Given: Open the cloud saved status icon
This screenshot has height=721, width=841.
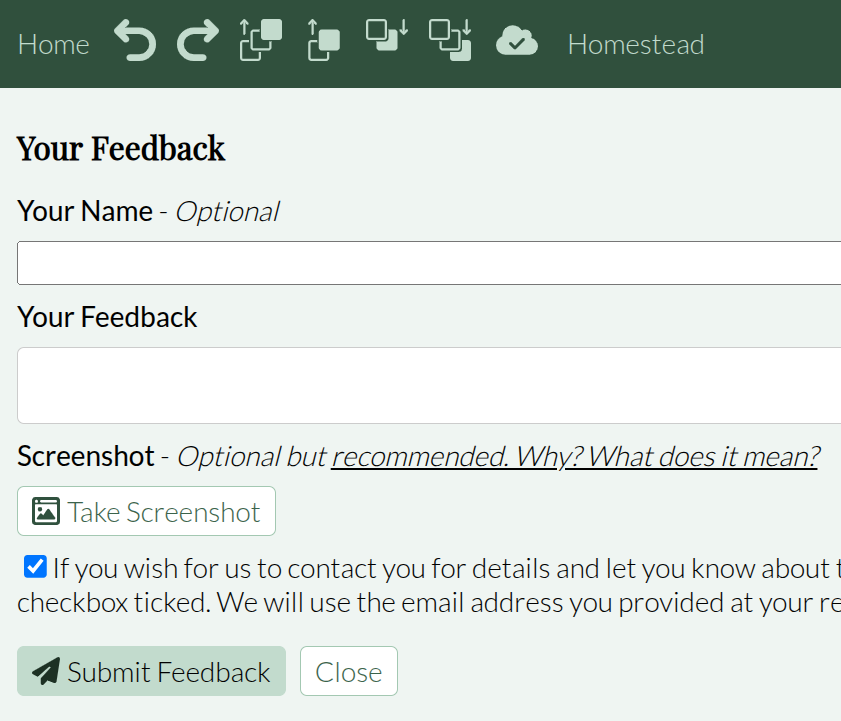Looking at the screenshot, I should (517, 41).
